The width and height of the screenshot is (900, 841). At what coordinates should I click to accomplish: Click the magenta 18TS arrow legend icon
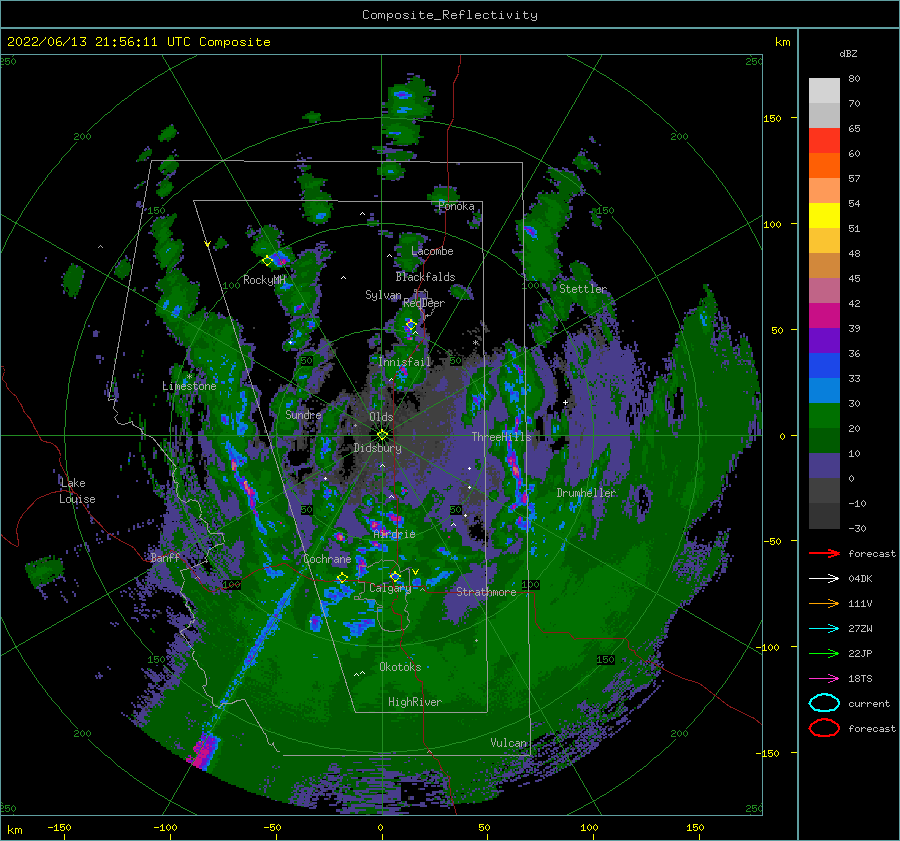(x=824, y=679)
